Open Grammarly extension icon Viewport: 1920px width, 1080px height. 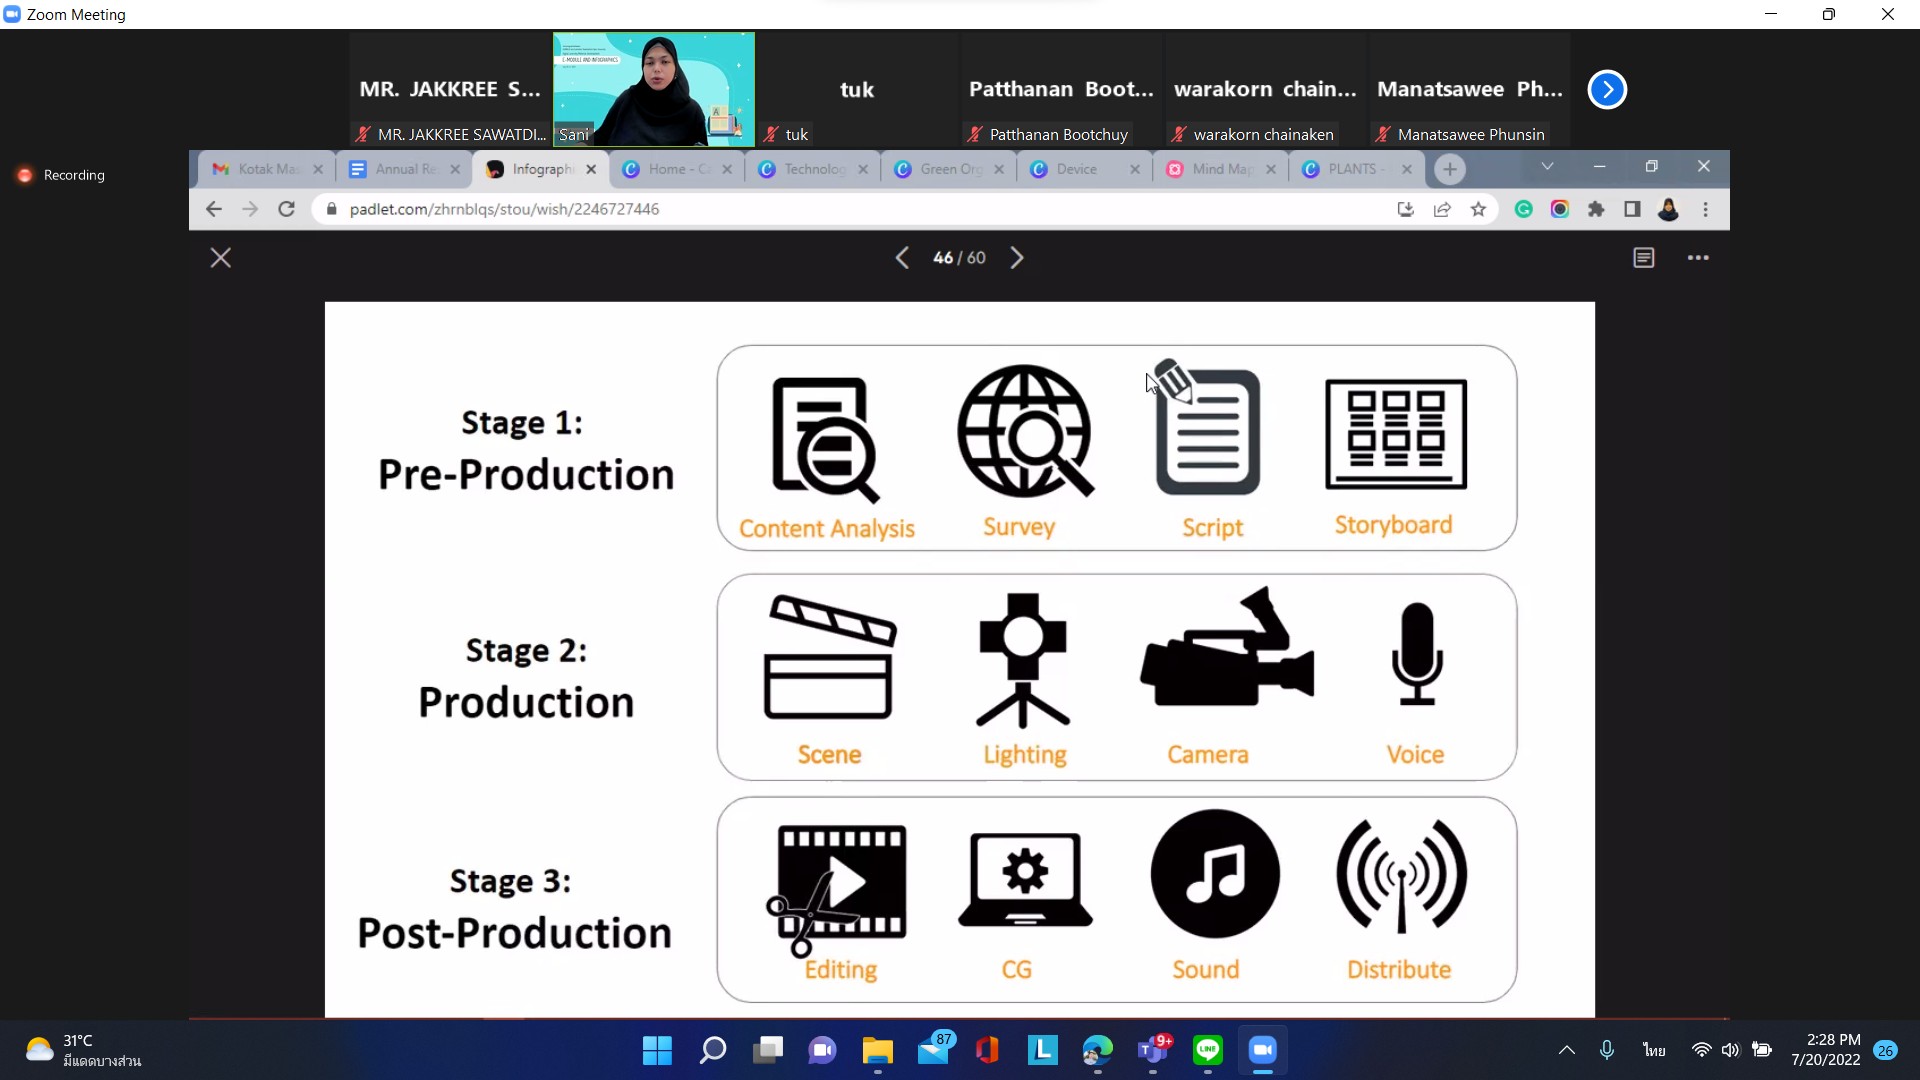coord(1523,209)
